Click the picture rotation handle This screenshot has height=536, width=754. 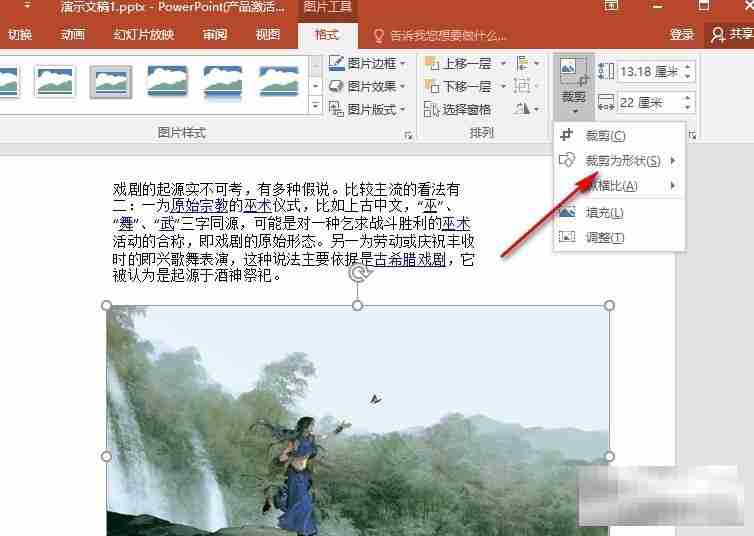click(x=358, y=274)
